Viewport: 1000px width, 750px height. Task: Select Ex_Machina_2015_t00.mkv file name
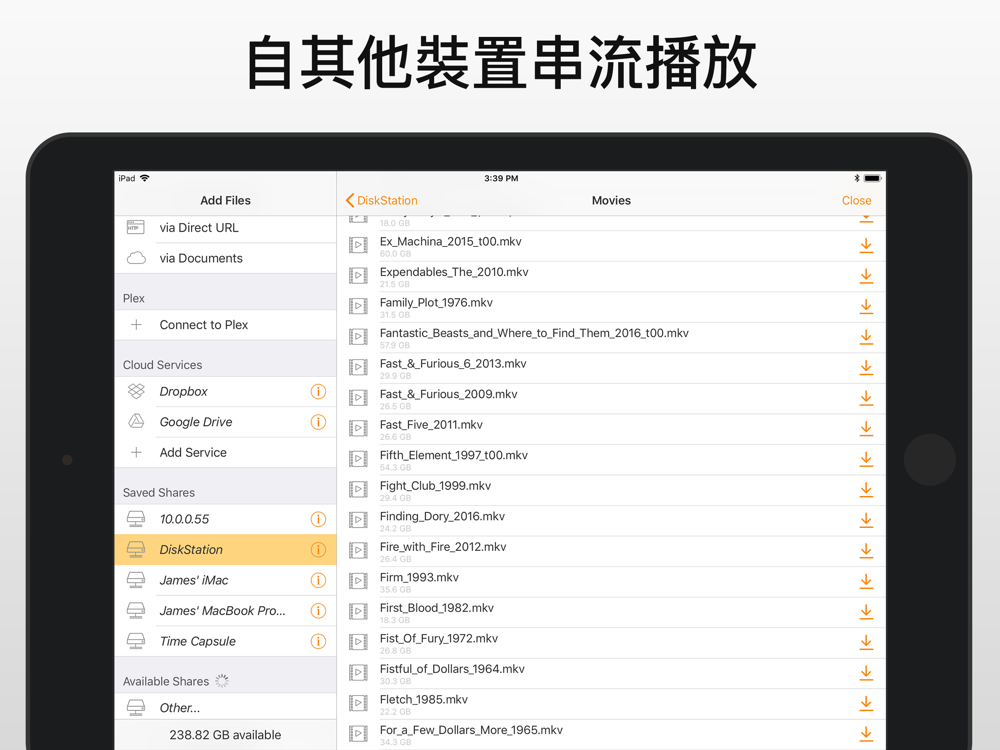click(451, 242)
